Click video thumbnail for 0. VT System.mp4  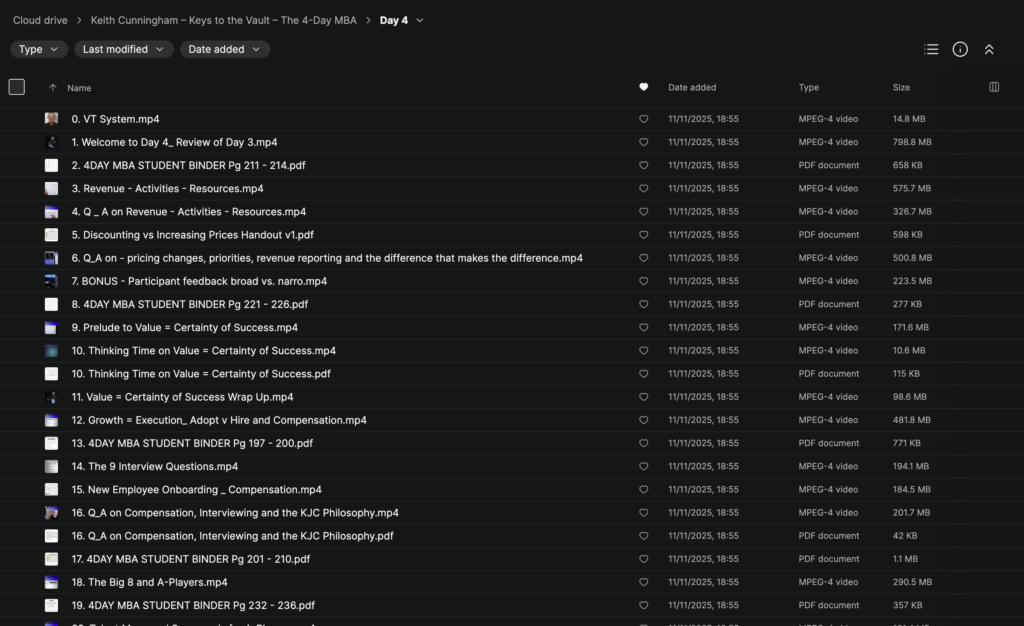[51, 119]
